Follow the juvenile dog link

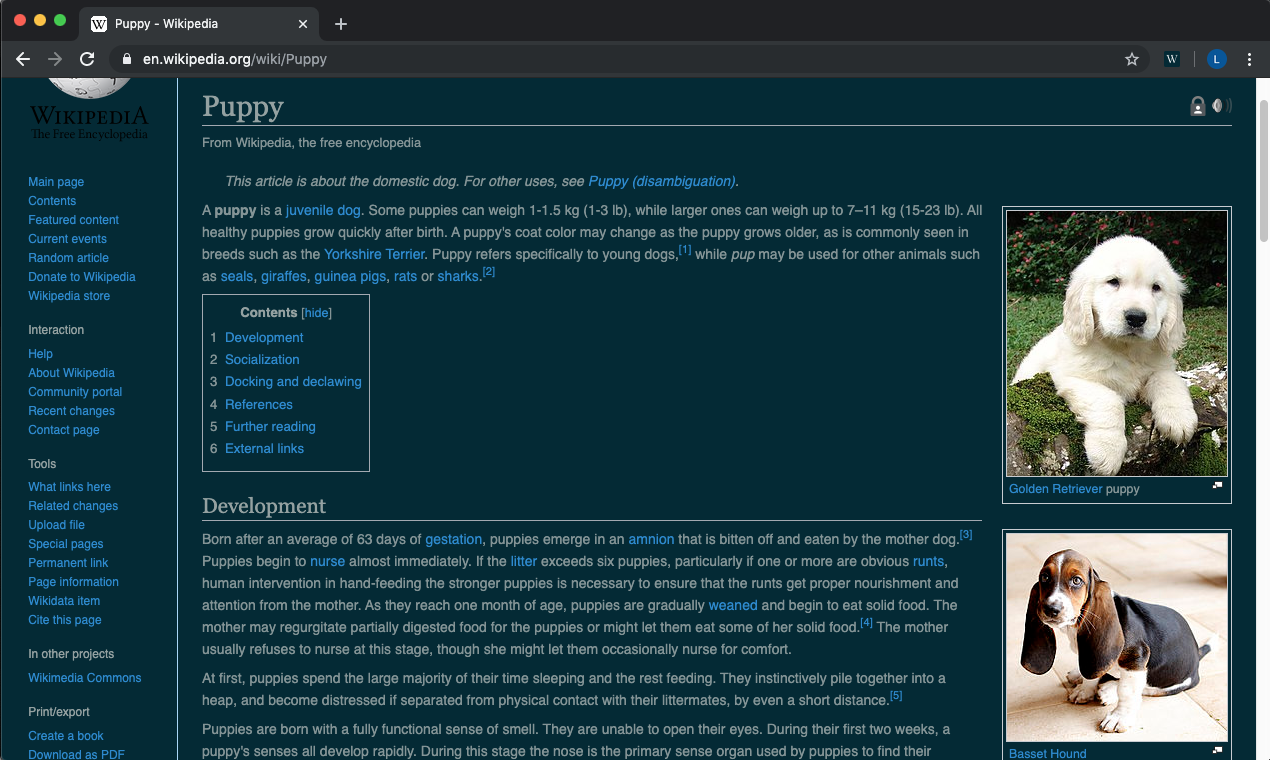tap(322, 210)
